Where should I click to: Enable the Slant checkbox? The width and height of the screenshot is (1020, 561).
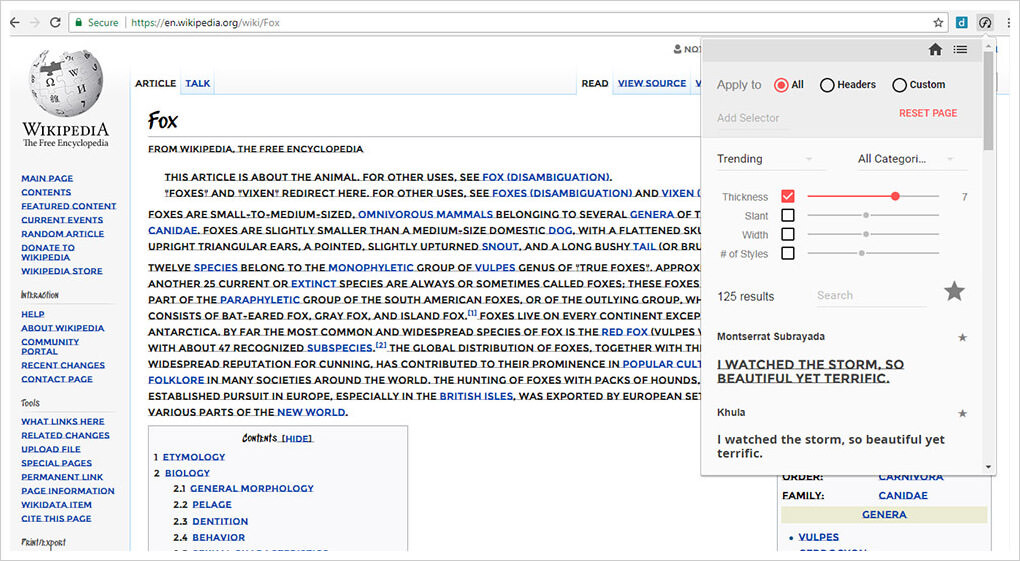tap(788, 216)
